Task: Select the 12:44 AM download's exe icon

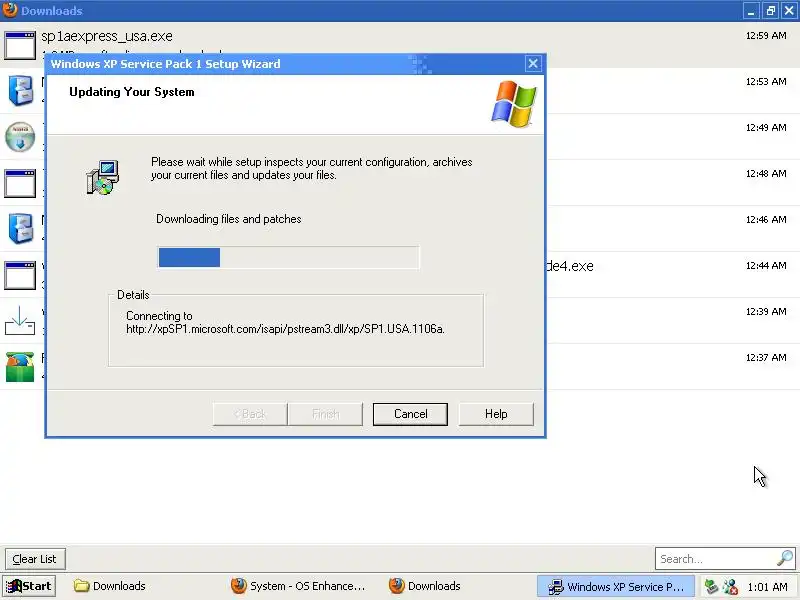Action: 20,274
